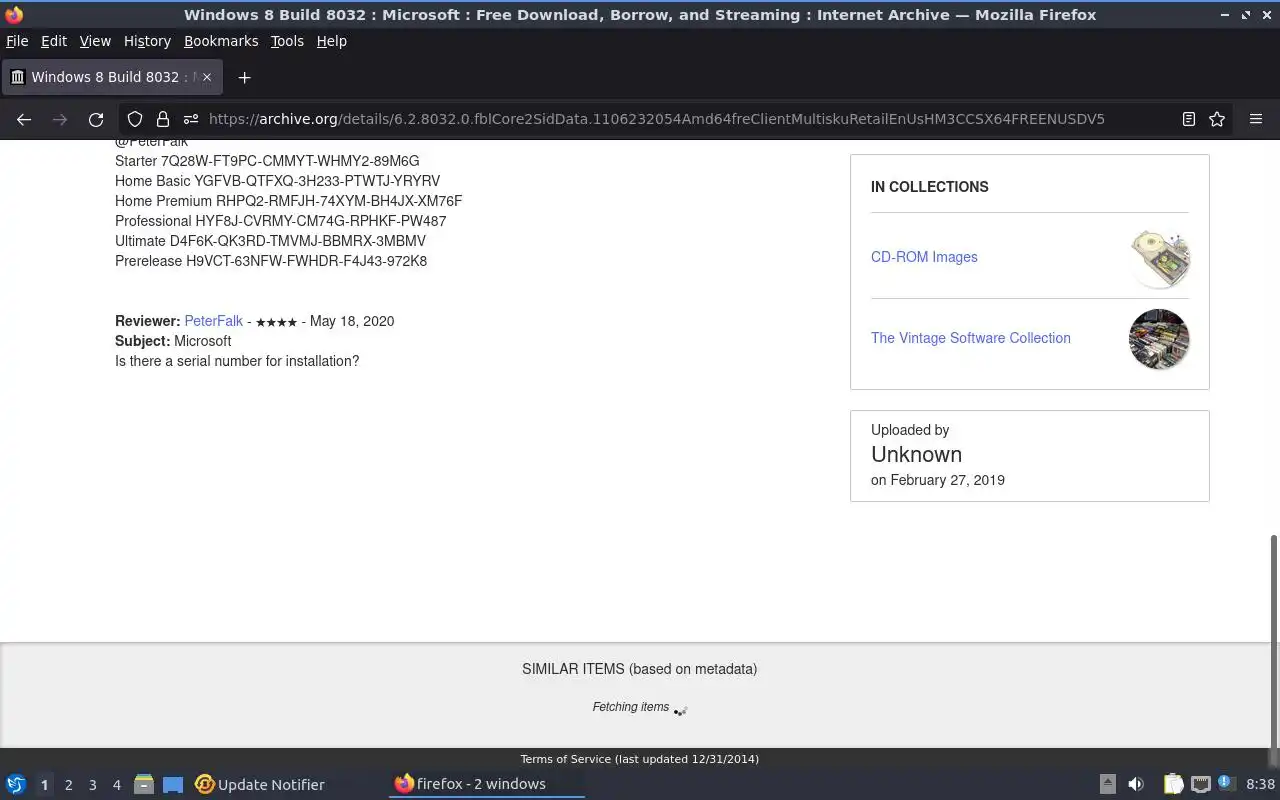The height and width of the screenshot is (800, 1280).
Task: Reload the current page
Action: (x=96, y=119)
